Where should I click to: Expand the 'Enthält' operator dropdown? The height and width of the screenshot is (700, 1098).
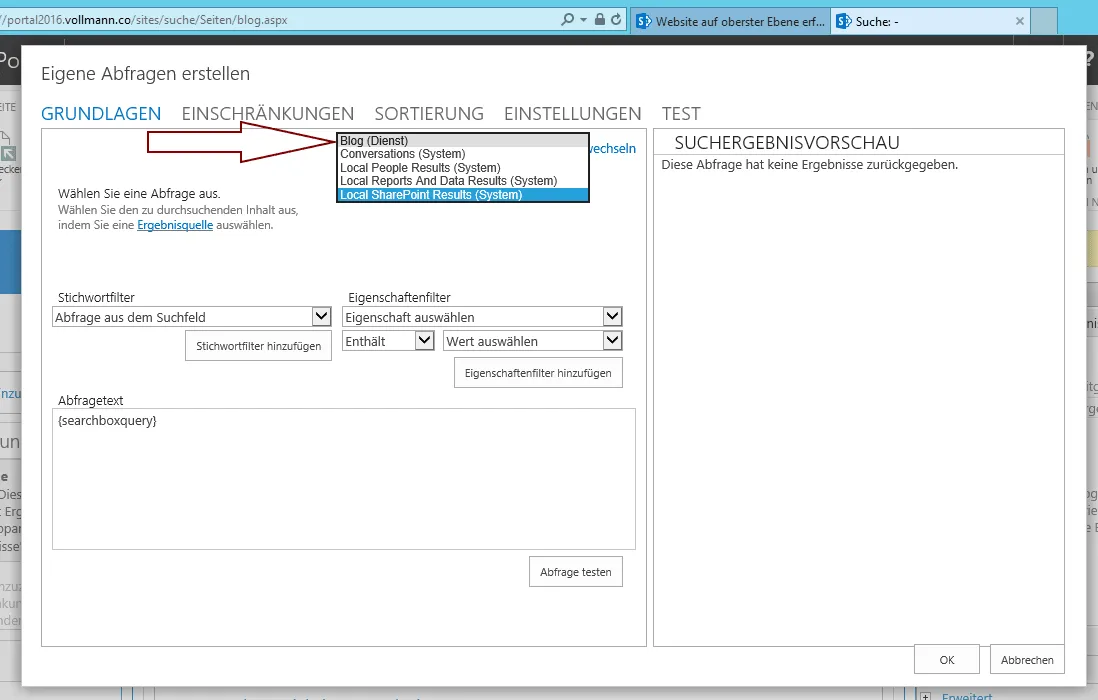(x=389, y=341)
